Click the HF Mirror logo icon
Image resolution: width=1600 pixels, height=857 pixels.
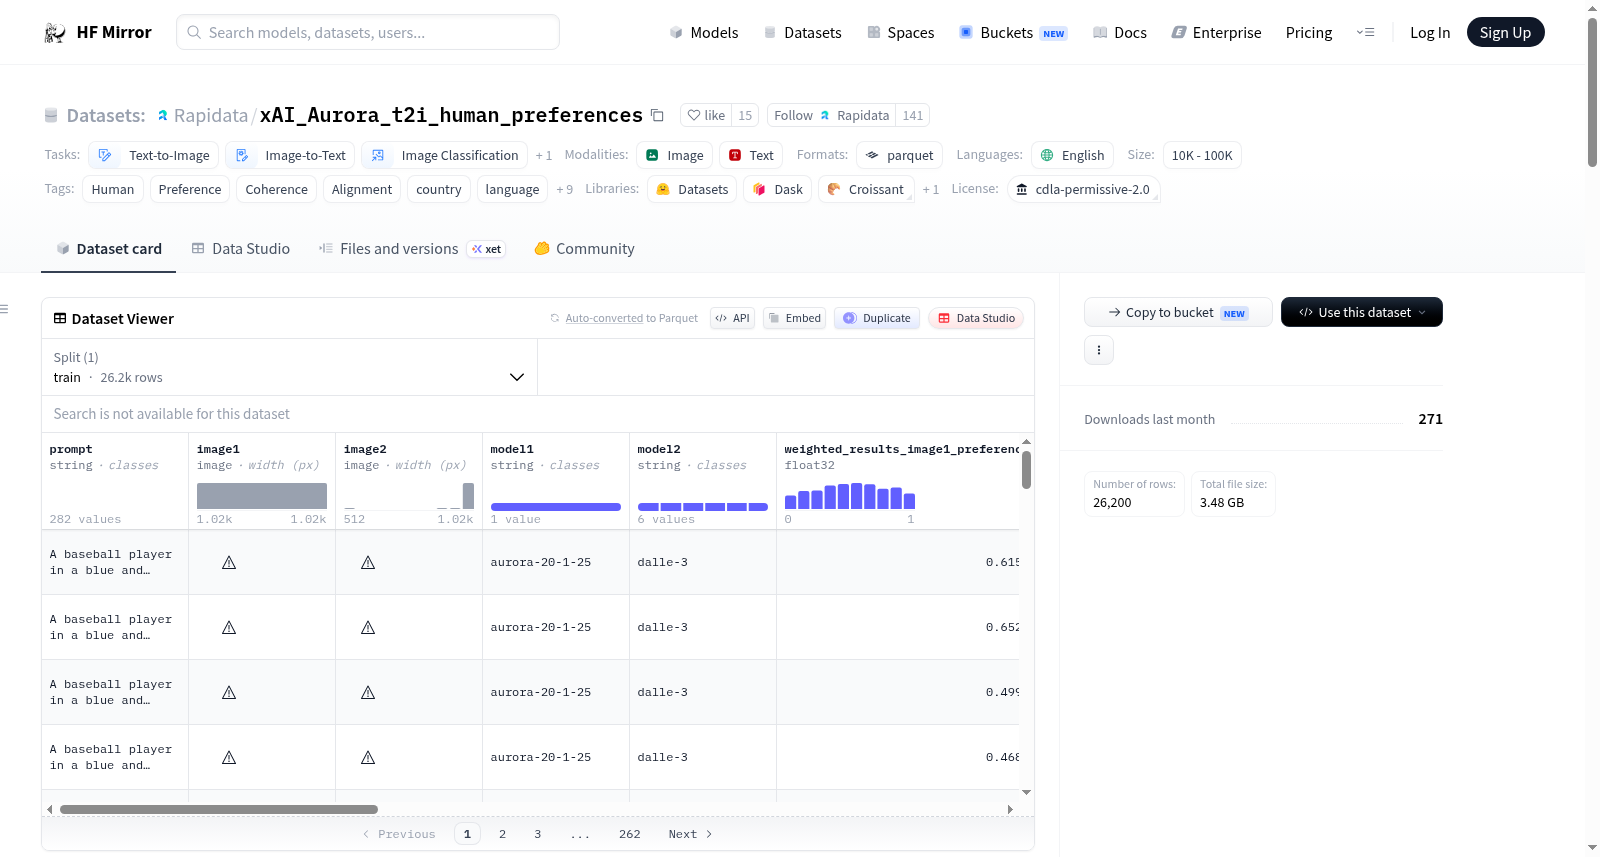pyautogui.click(x=55, y=33)
